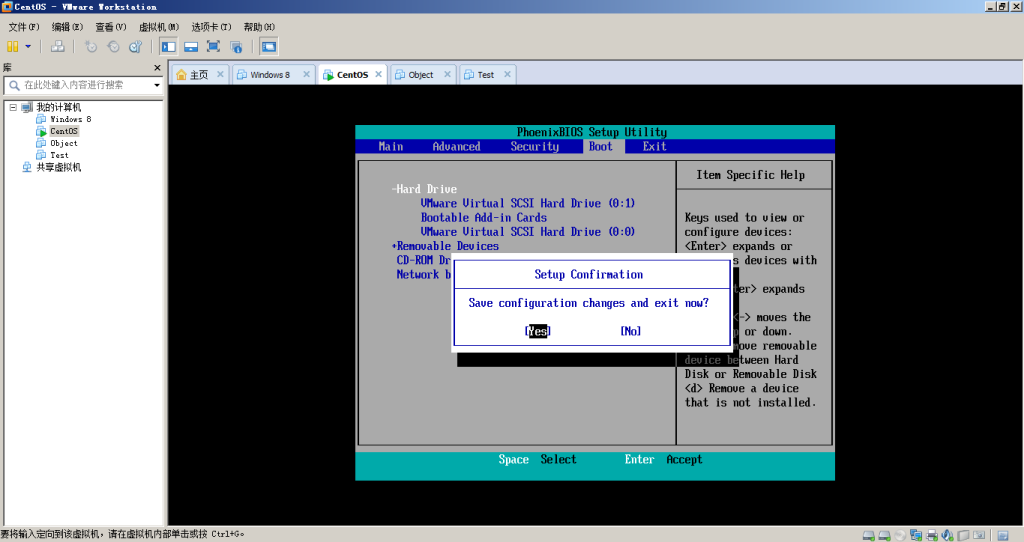Click the CentOS tab VM icon
Viewport: 1024px width, 542px height.
(x=328, y=75)
